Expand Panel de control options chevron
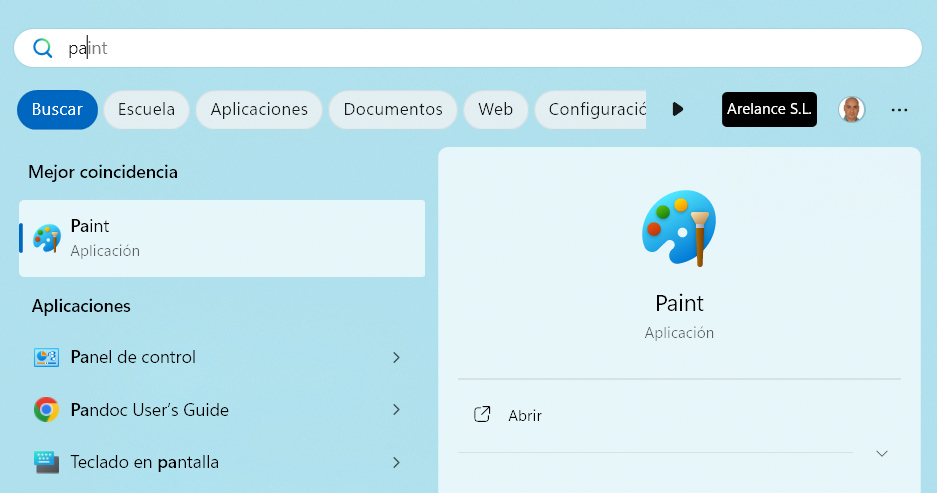The height and width of the screenshot is (493, 937). [396, 357]
